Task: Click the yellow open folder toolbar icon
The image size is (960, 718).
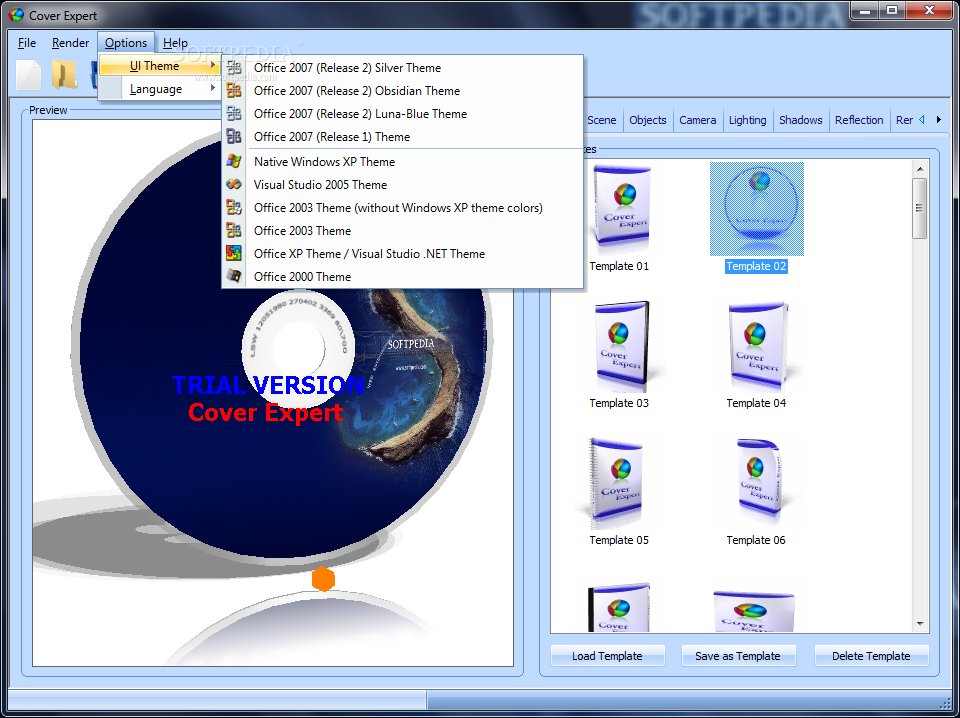Action: pos(64,75)
